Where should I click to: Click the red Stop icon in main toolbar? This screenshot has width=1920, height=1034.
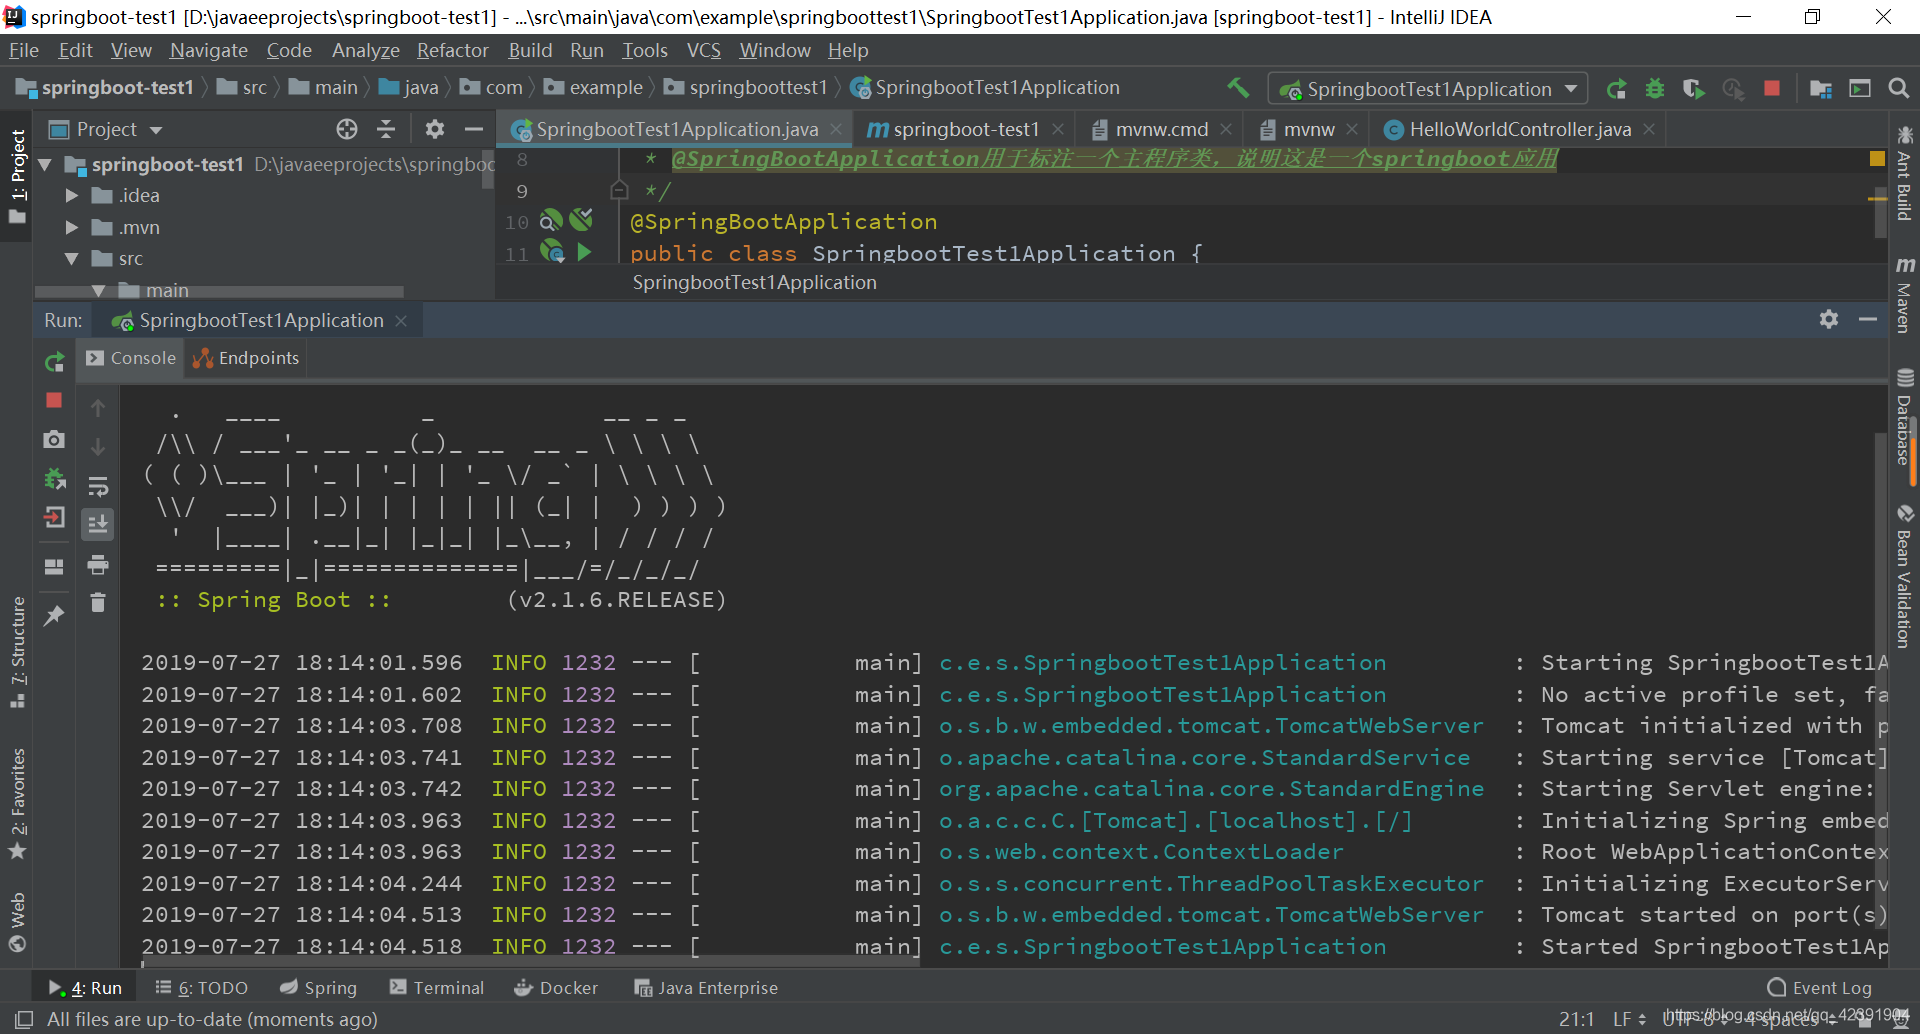click(1772, 88)
